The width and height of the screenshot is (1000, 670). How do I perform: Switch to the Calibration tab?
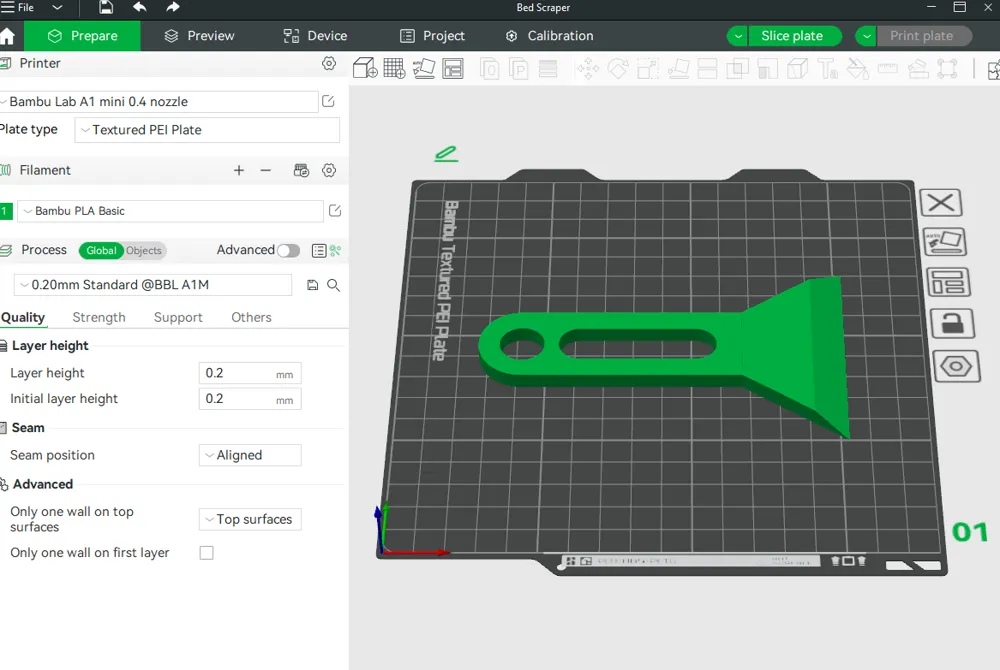click(549, 36)
